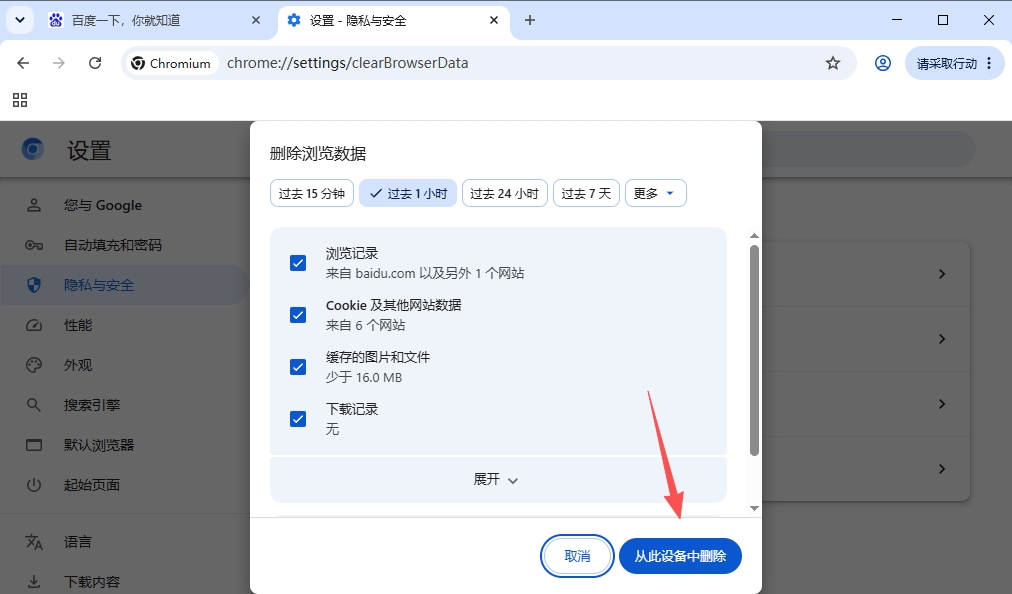1012x594 pixels.
Task: Open new tab with the plus icon
Action: click(x=530, y=21)
